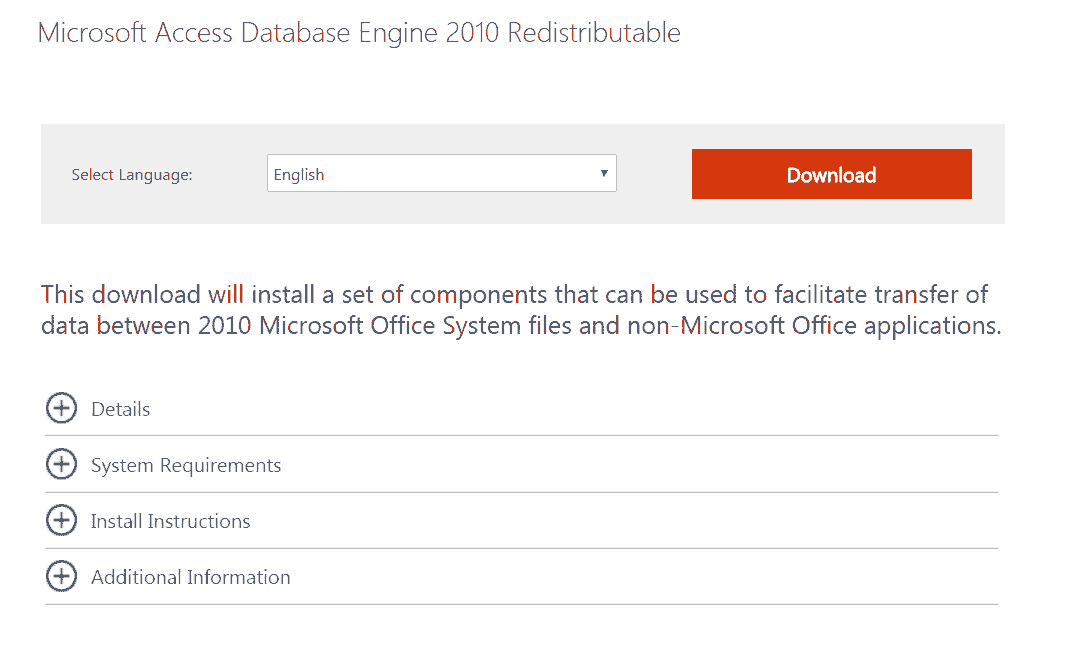Expand System Requirements plus icon
Viewport: 1078px width, 653px height.
61,465
